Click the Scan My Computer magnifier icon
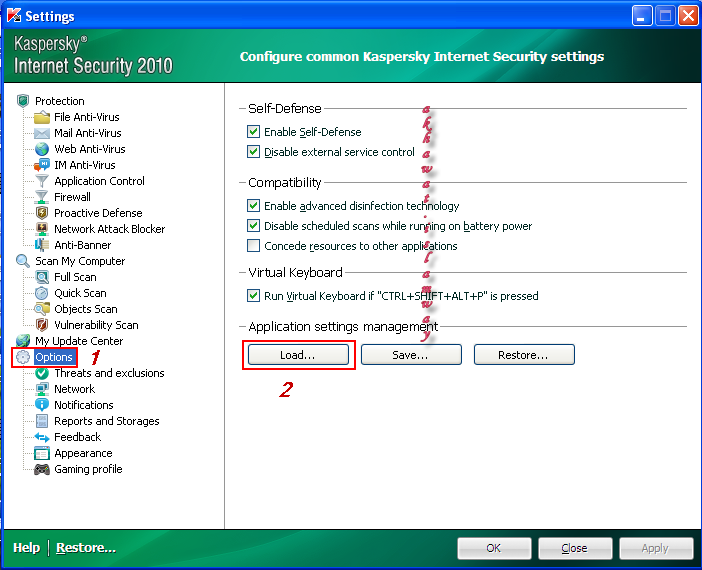 23,261
